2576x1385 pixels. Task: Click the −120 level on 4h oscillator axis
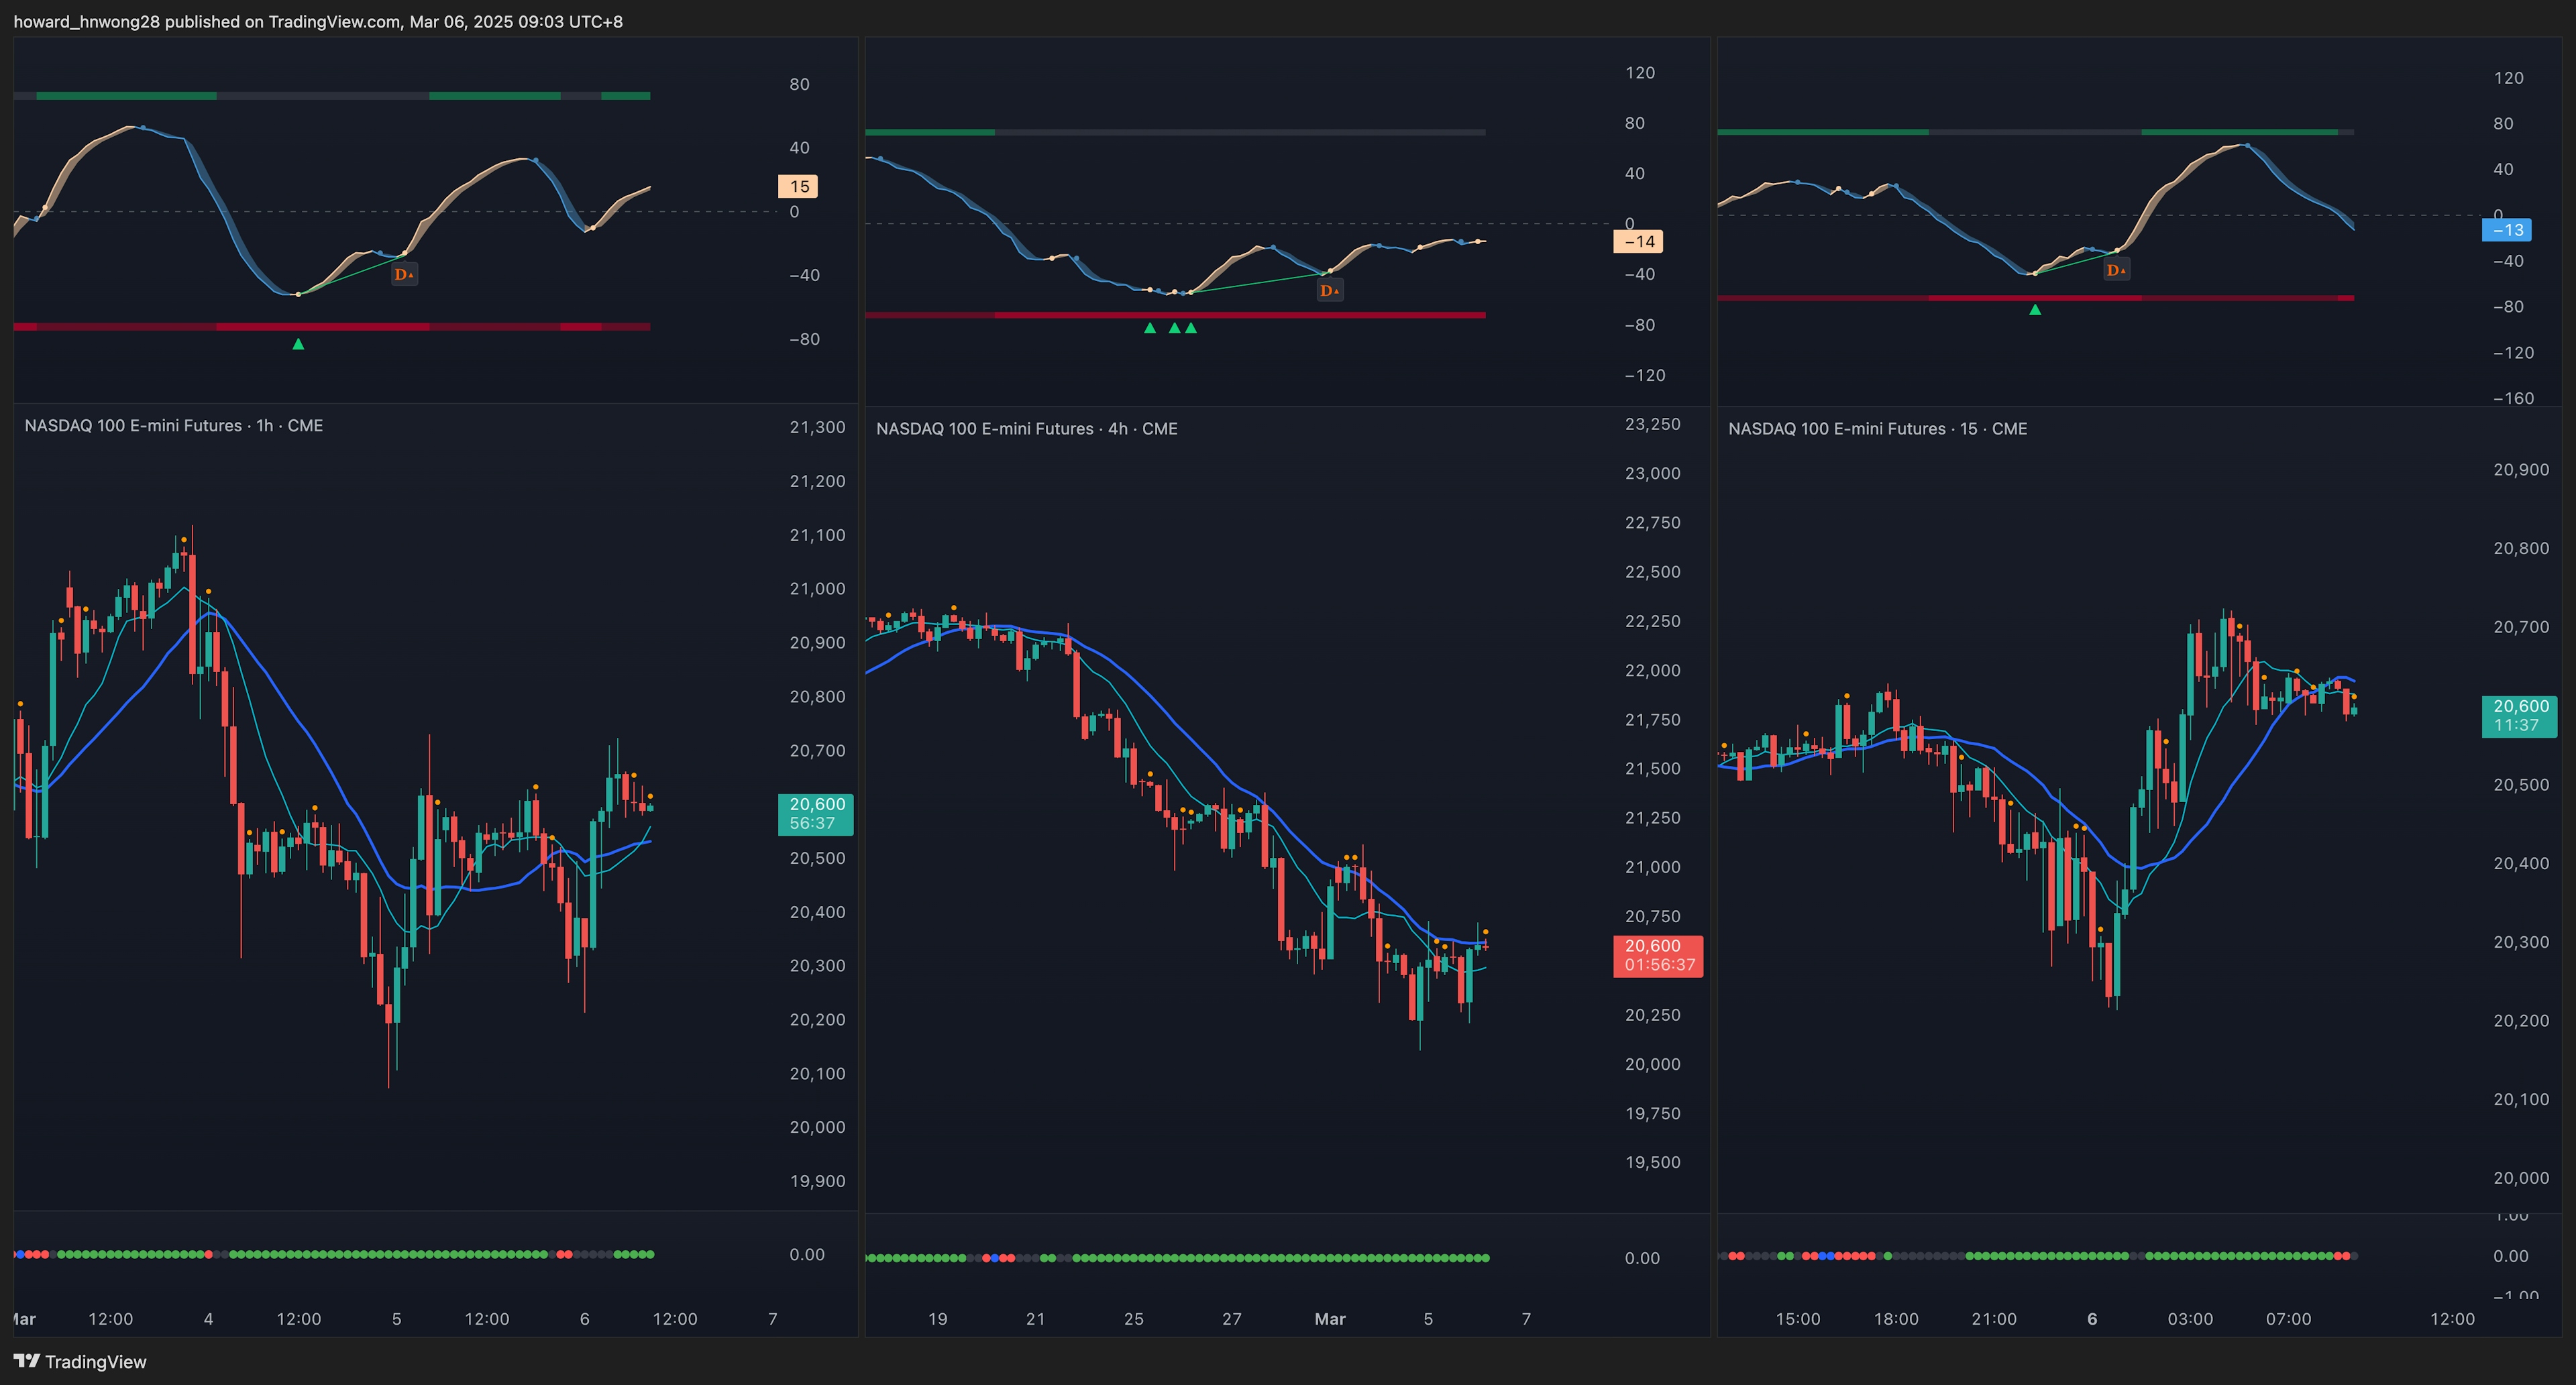[x=1645, y=375]
